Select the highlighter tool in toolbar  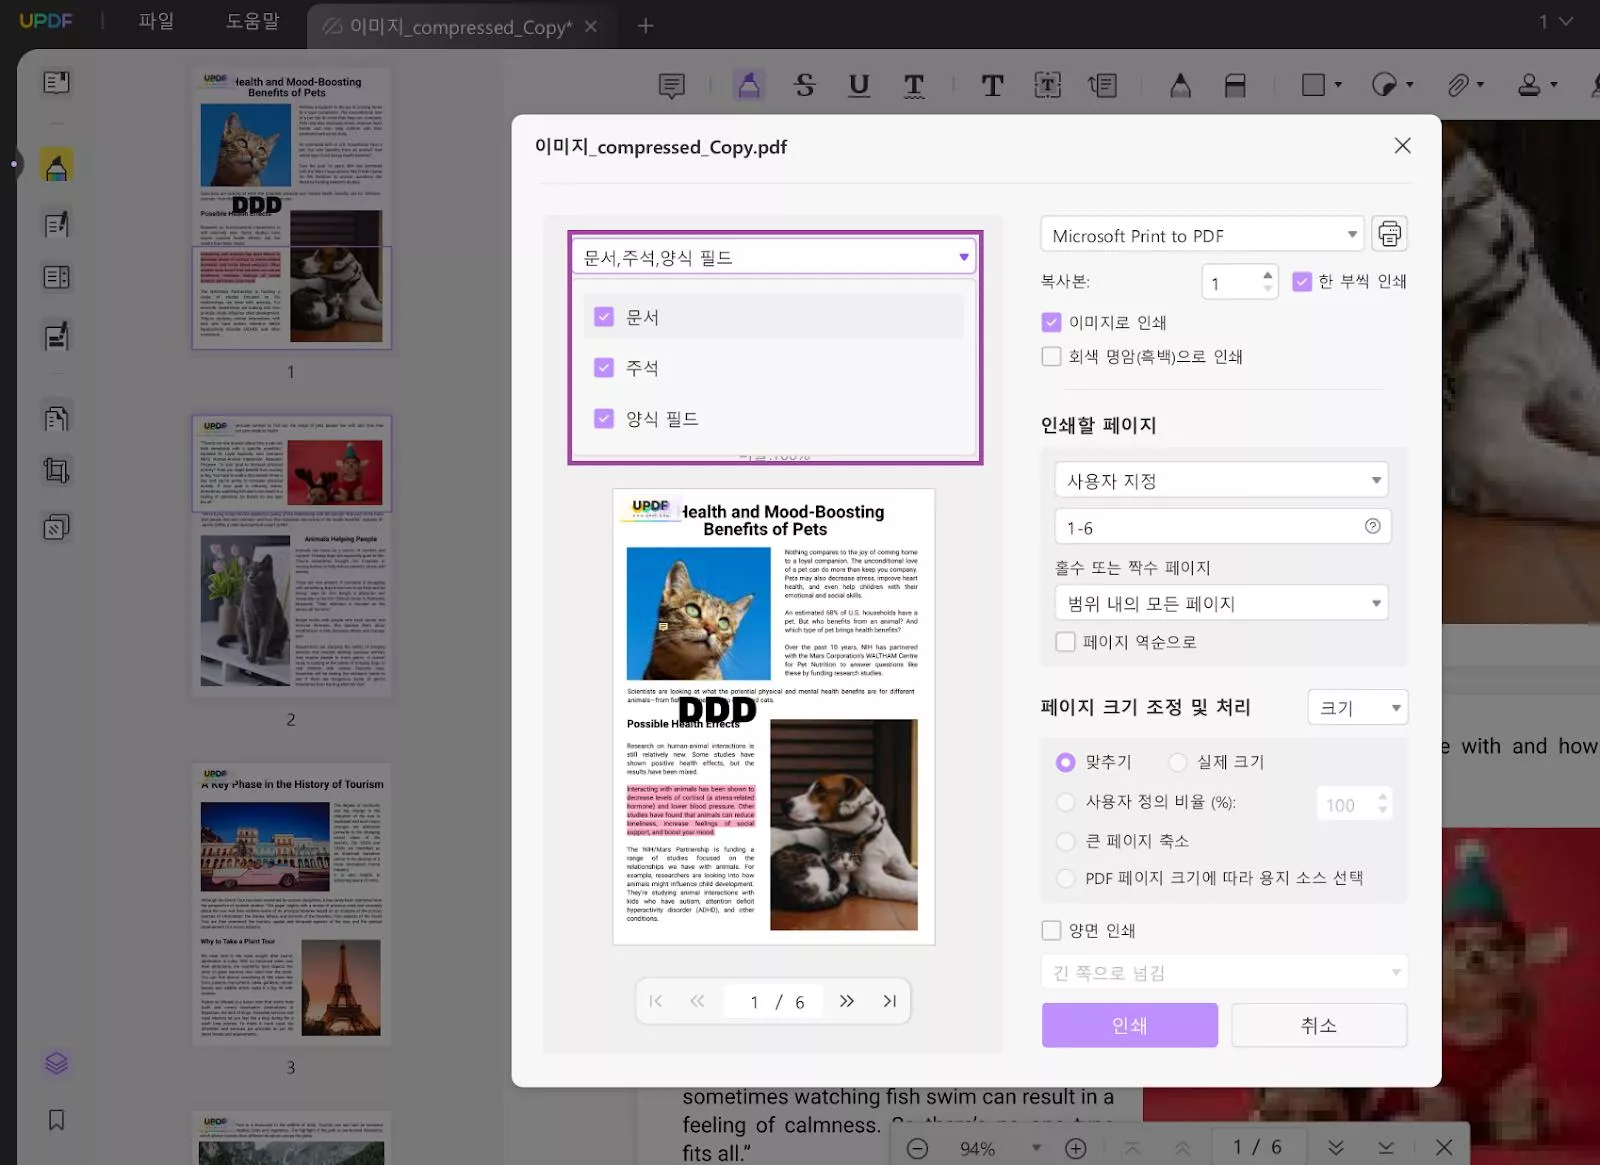[x=748, y=86]
